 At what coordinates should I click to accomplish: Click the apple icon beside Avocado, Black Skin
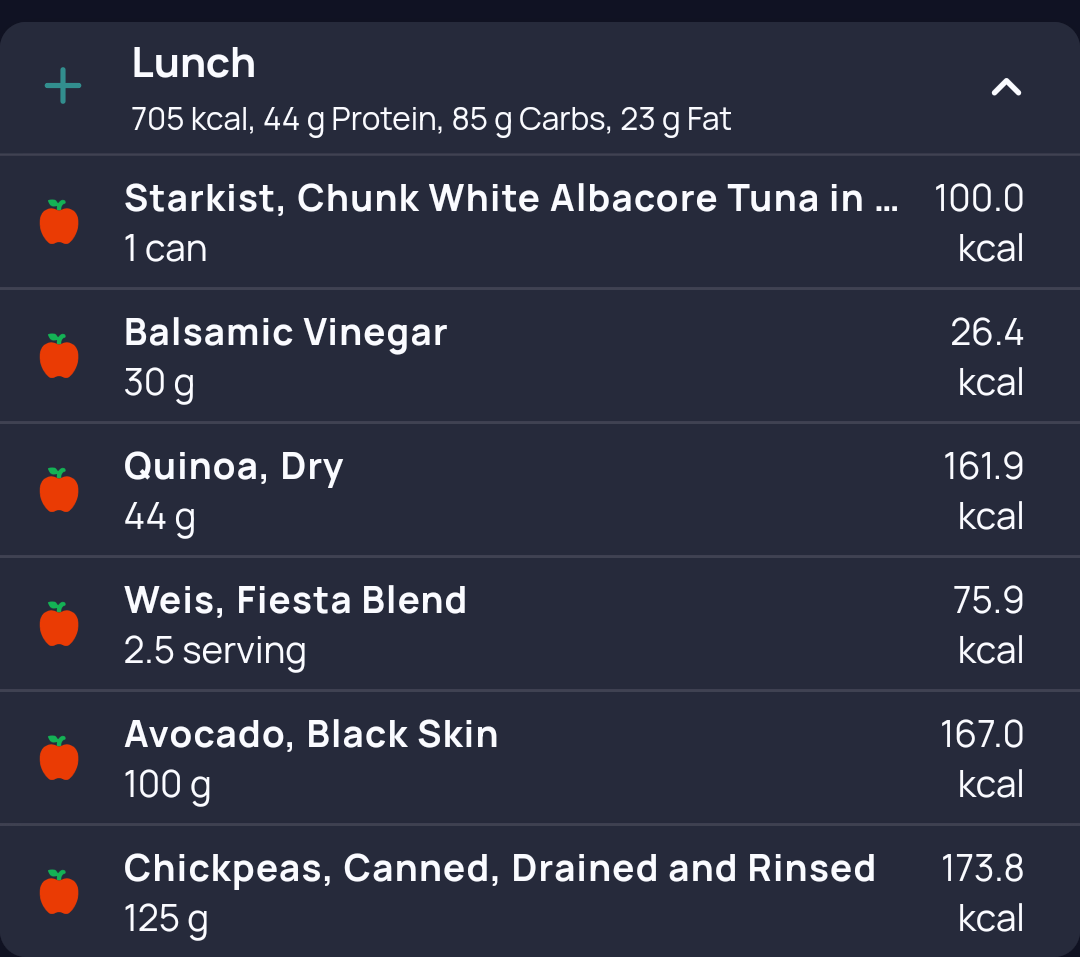point(59,758)
